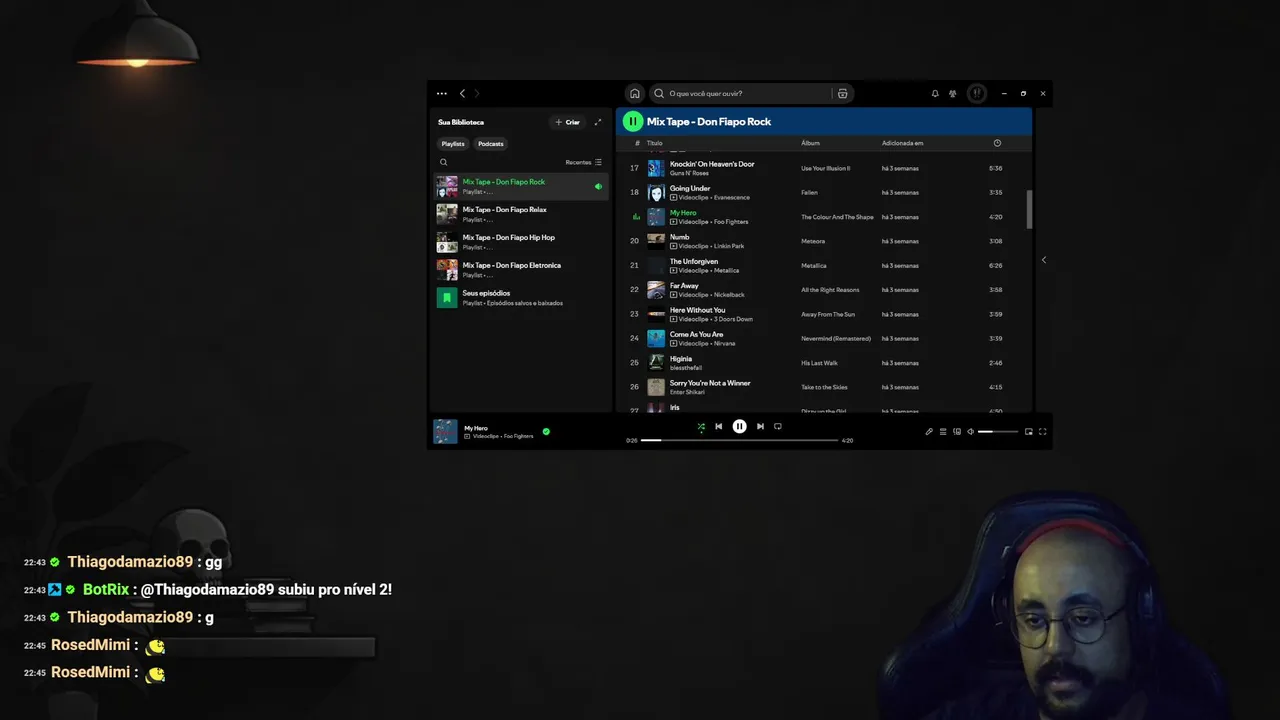Filter library by Podcasts
The image size is (1280, 720).
(491, 144)
